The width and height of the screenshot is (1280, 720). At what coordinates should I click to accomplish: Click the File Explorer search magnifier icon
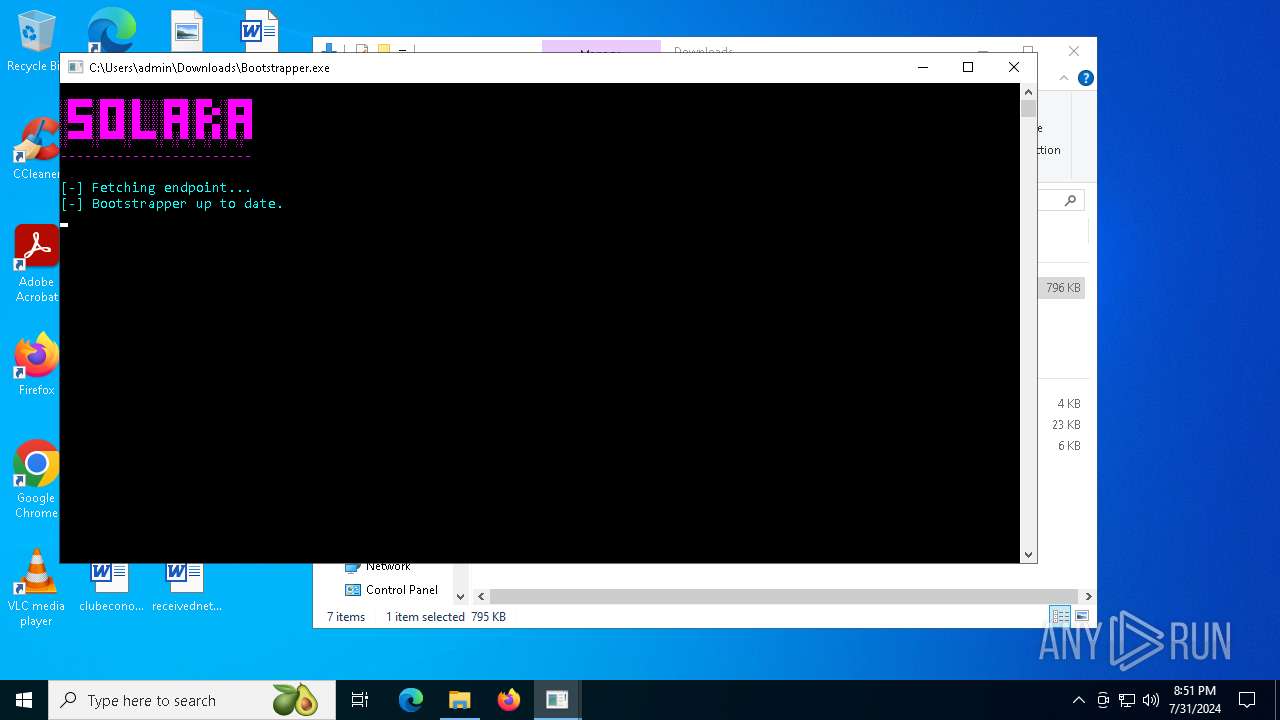tap(1070, 201)
